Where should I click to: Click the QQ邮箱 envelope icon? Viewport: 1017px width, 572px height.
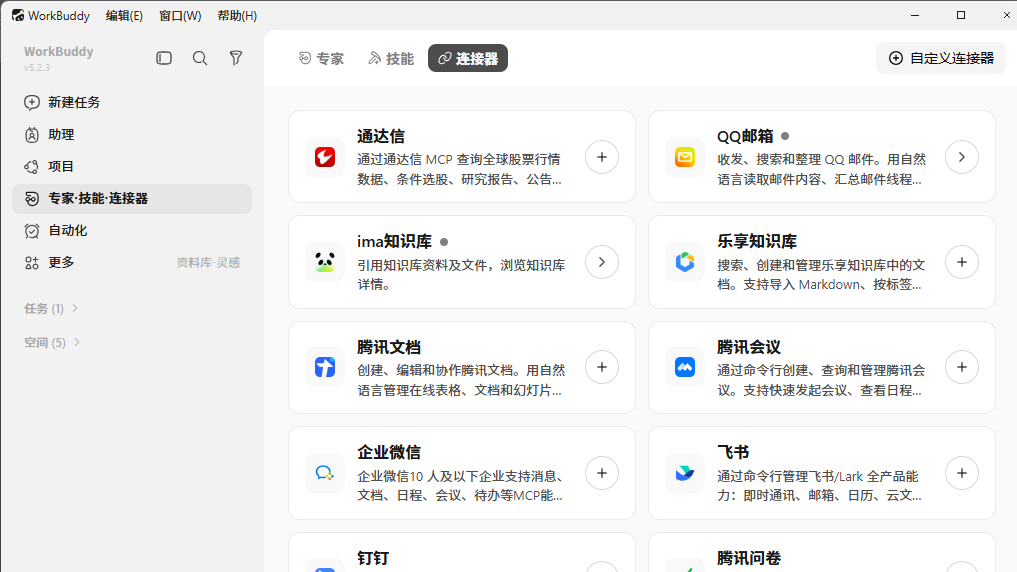pyautogui.click(x=685, y=157)
